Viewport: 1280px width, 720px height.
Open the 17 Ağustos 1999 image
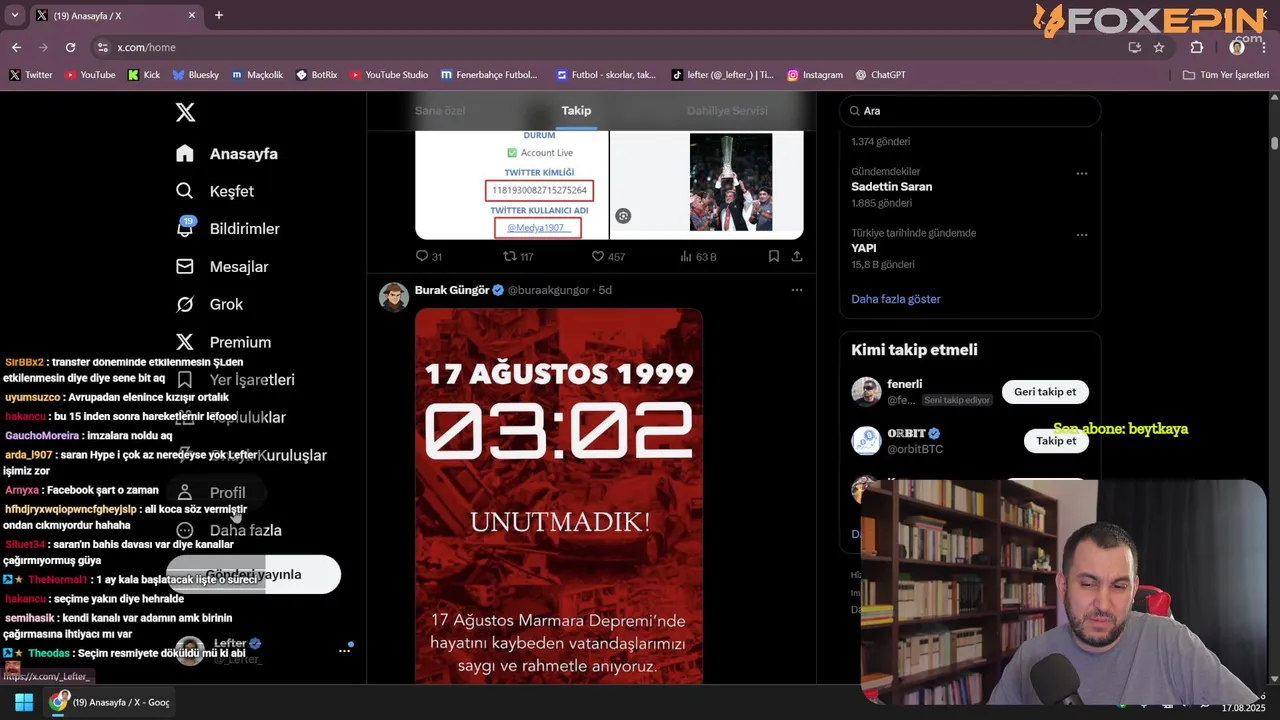(559, 496)
